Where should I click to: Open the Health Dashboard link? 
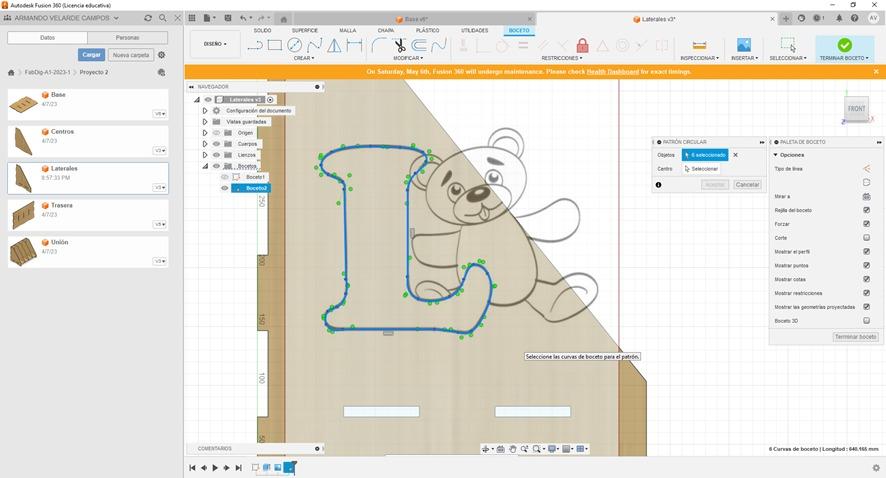[613, 72]
